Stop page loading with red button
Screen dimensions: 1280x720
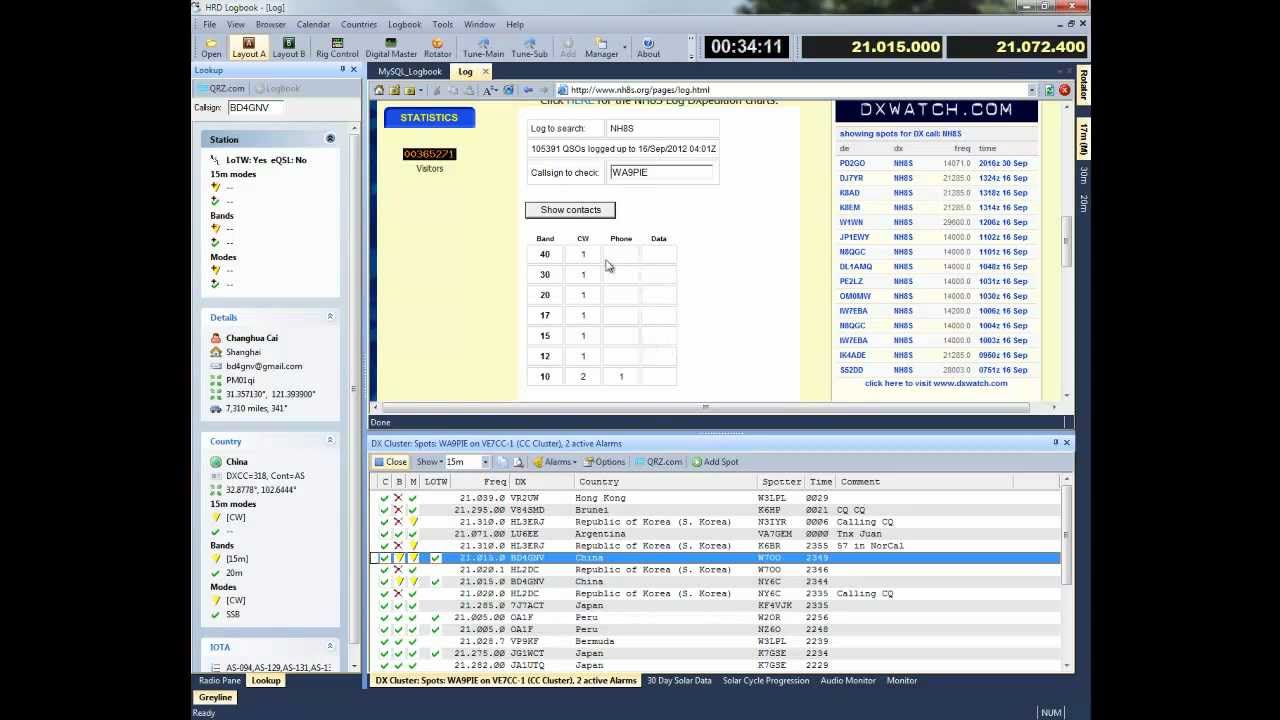pos(1064,90)
